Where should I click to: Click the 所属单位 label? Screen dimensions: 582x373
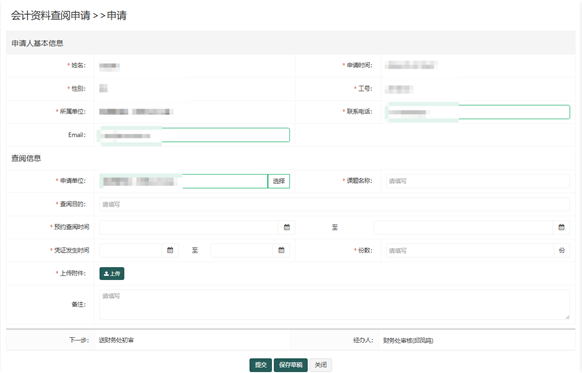tap(73, 111)
